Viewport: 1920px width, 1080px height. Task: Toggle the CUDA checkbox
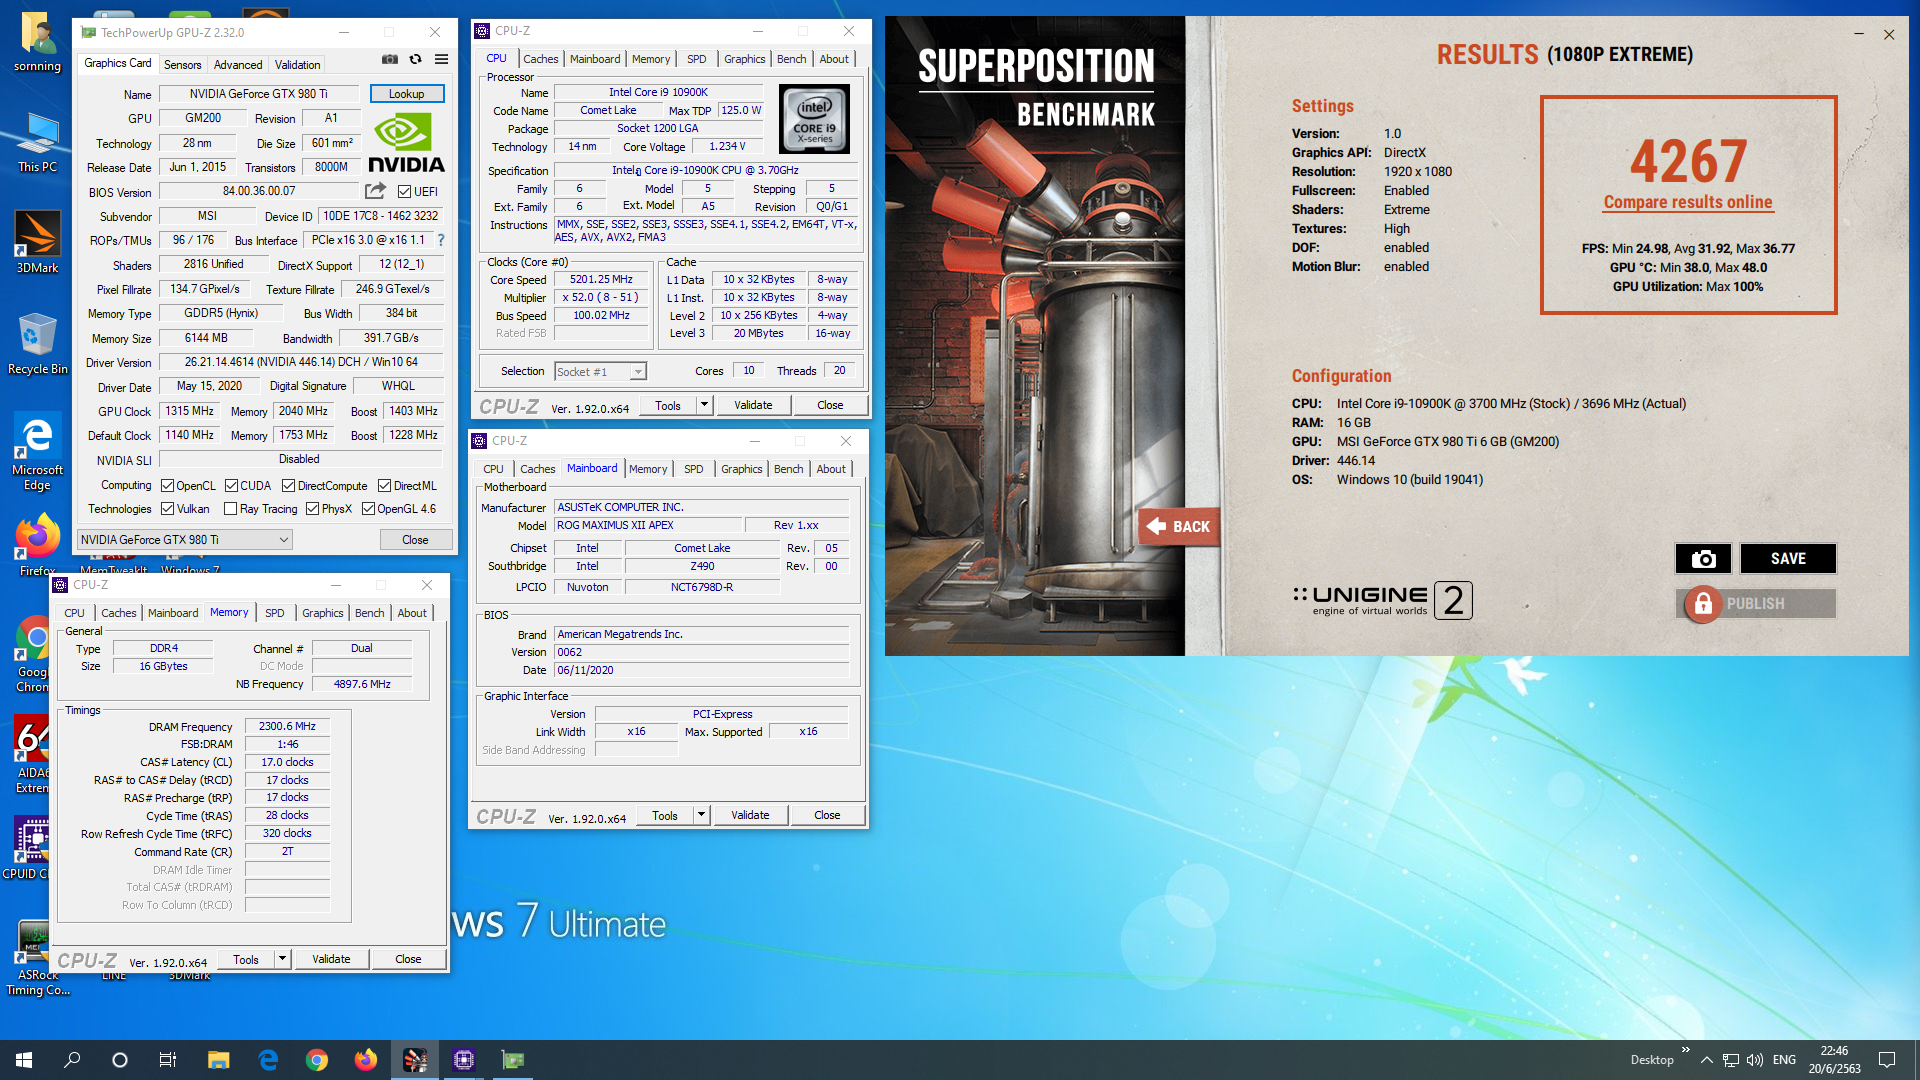click(231, 486)
